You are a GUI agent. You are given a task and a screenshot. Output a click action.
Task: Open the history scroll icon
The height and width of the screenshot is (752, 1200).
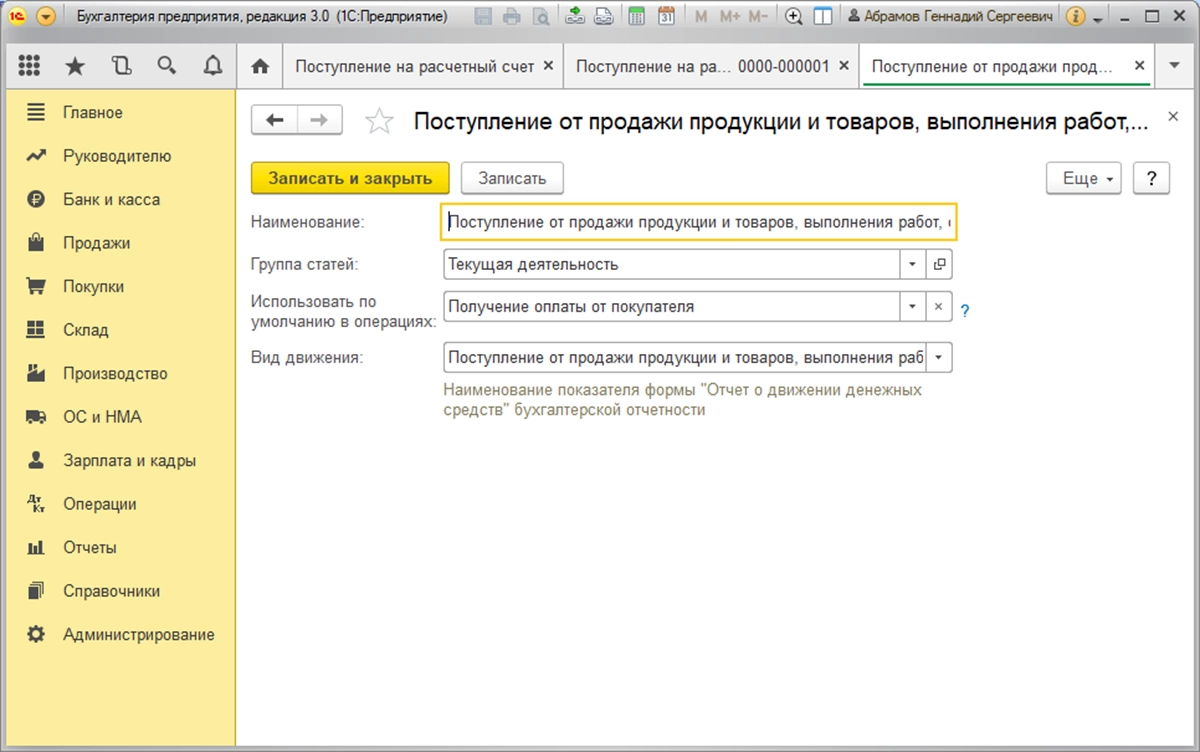(x=121, y=66)
